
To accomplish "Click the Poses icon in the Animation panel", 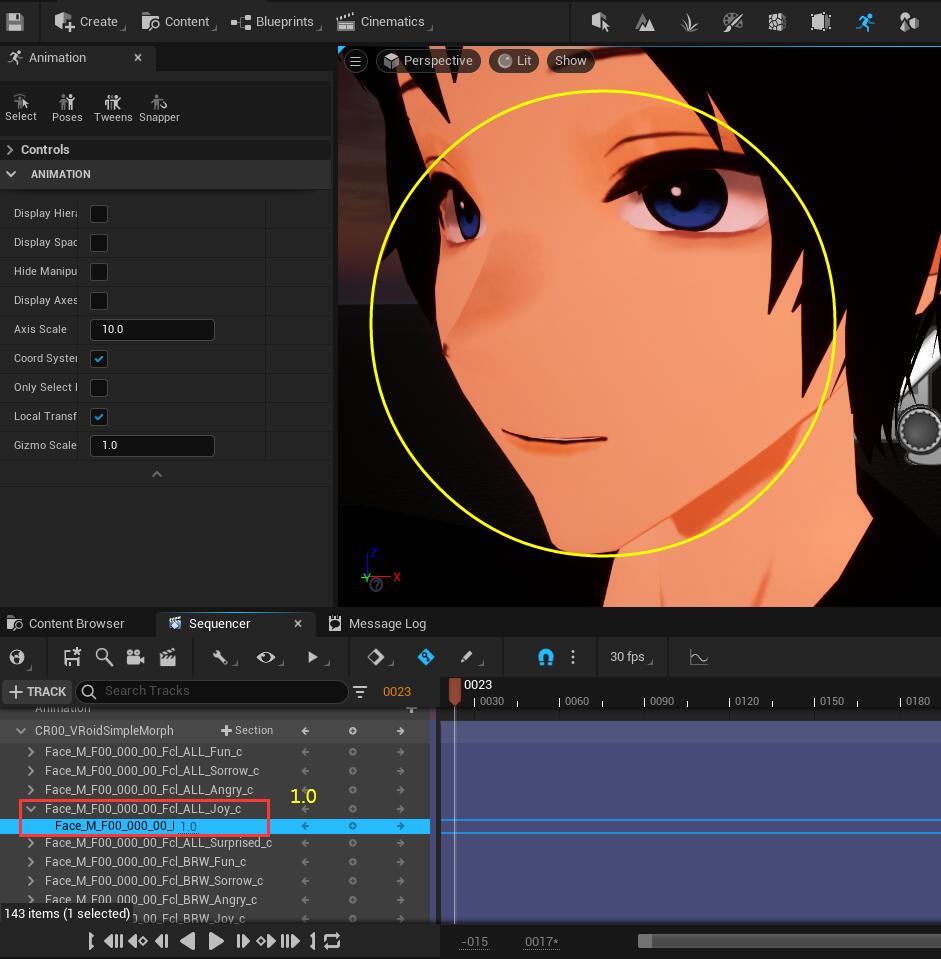I will coord(66,105).
